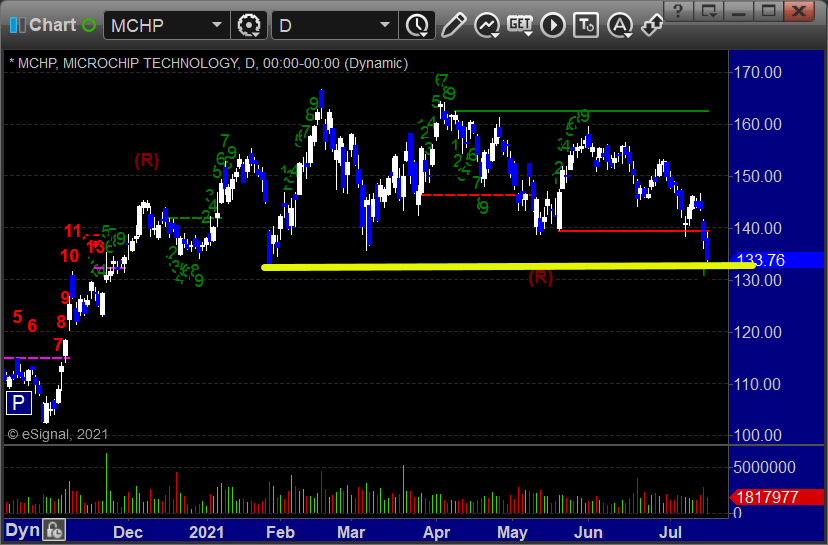
Task: Open the circled A alerts menu
Action: [620, 25]
